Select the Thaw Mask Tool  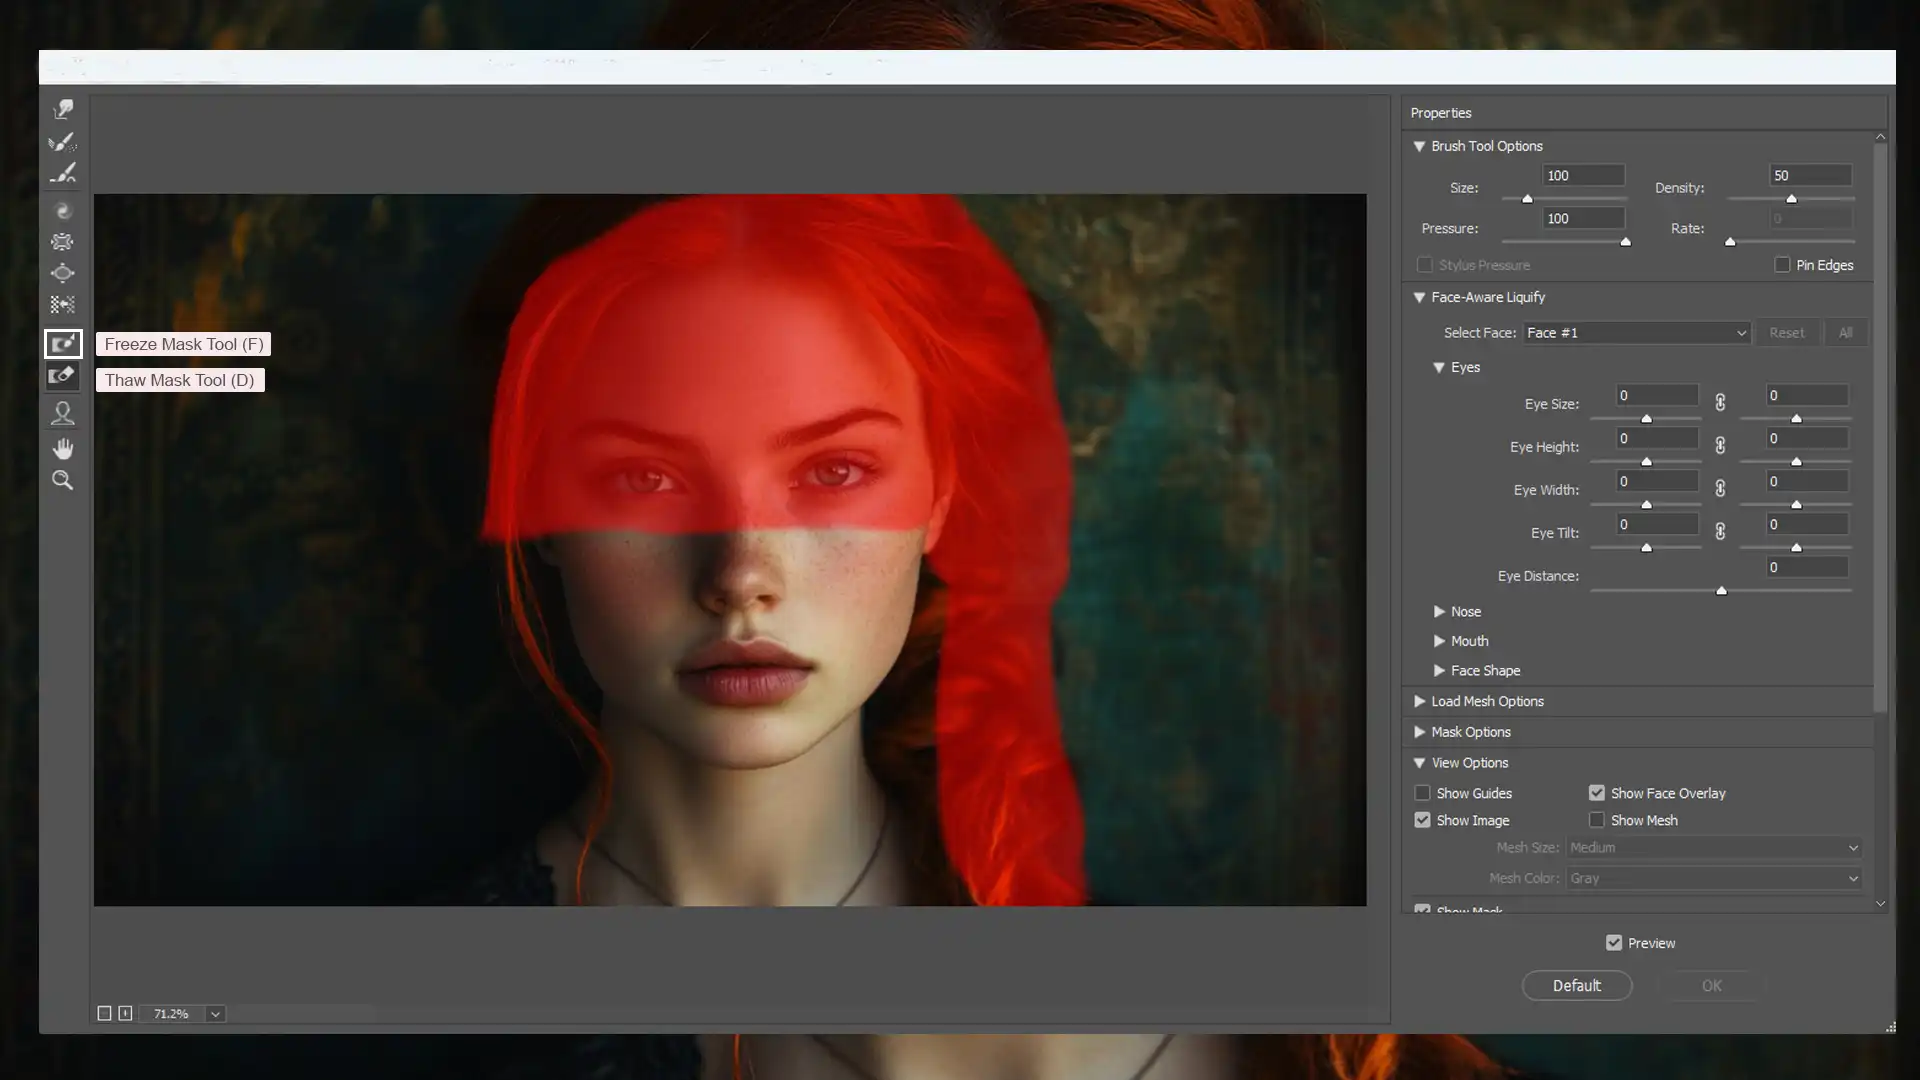[62, 377]
